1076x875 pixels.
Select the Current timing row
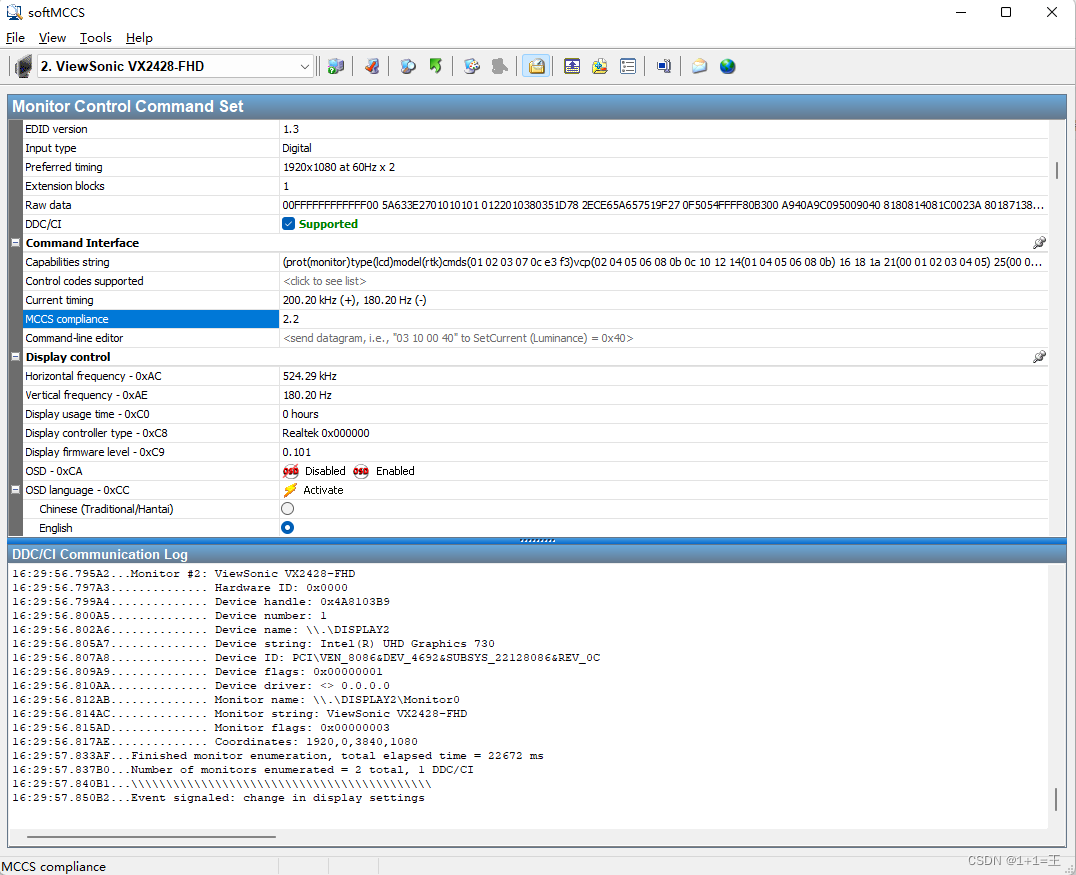pyautogui.click(x=535, y=300)
